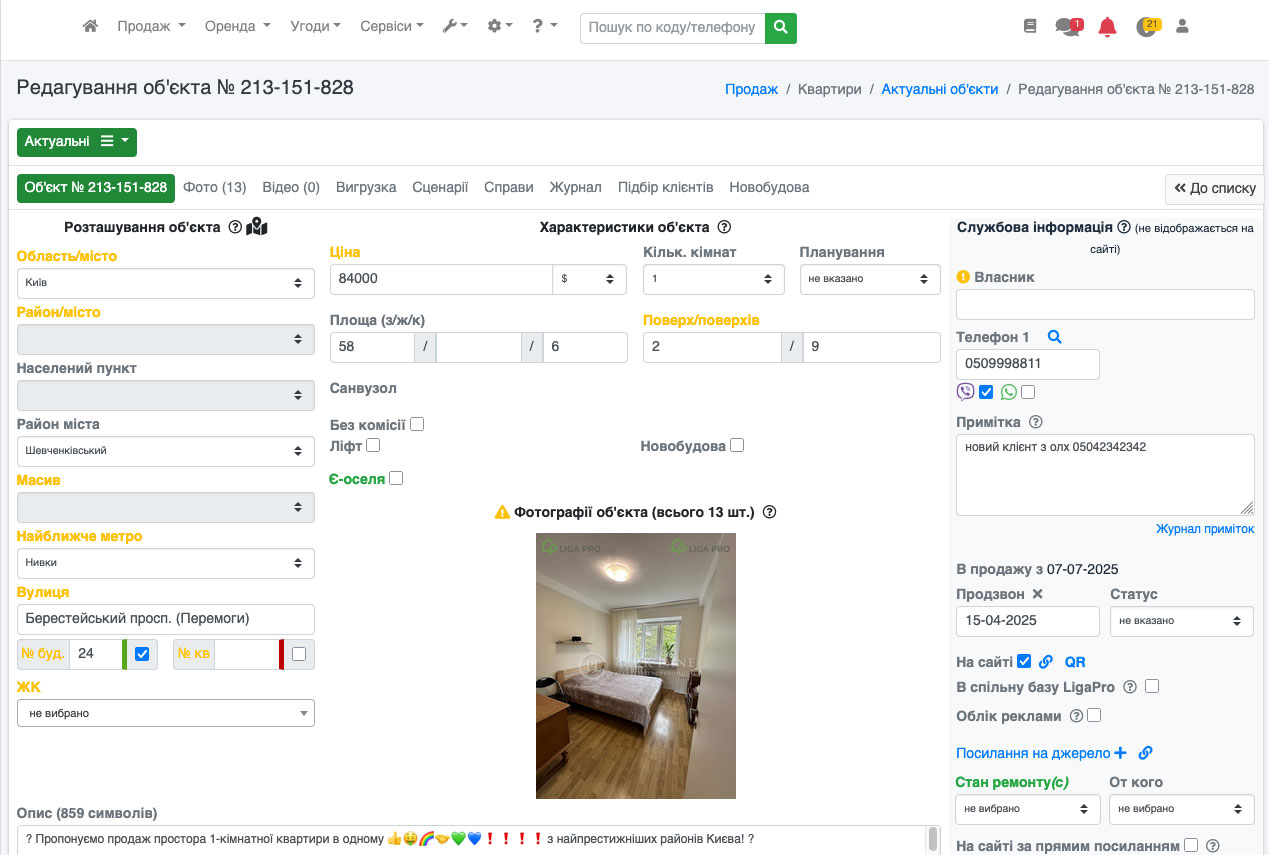Image resolution: width=1269 pixels, height=855 pixels.
Task: Enable the Ліфт checkbox
Action: click(373, 445)
